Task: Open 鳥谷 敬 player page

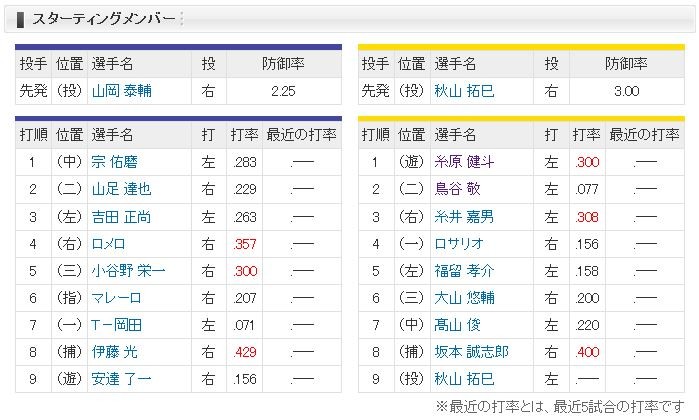Action: tap(460, 188)
